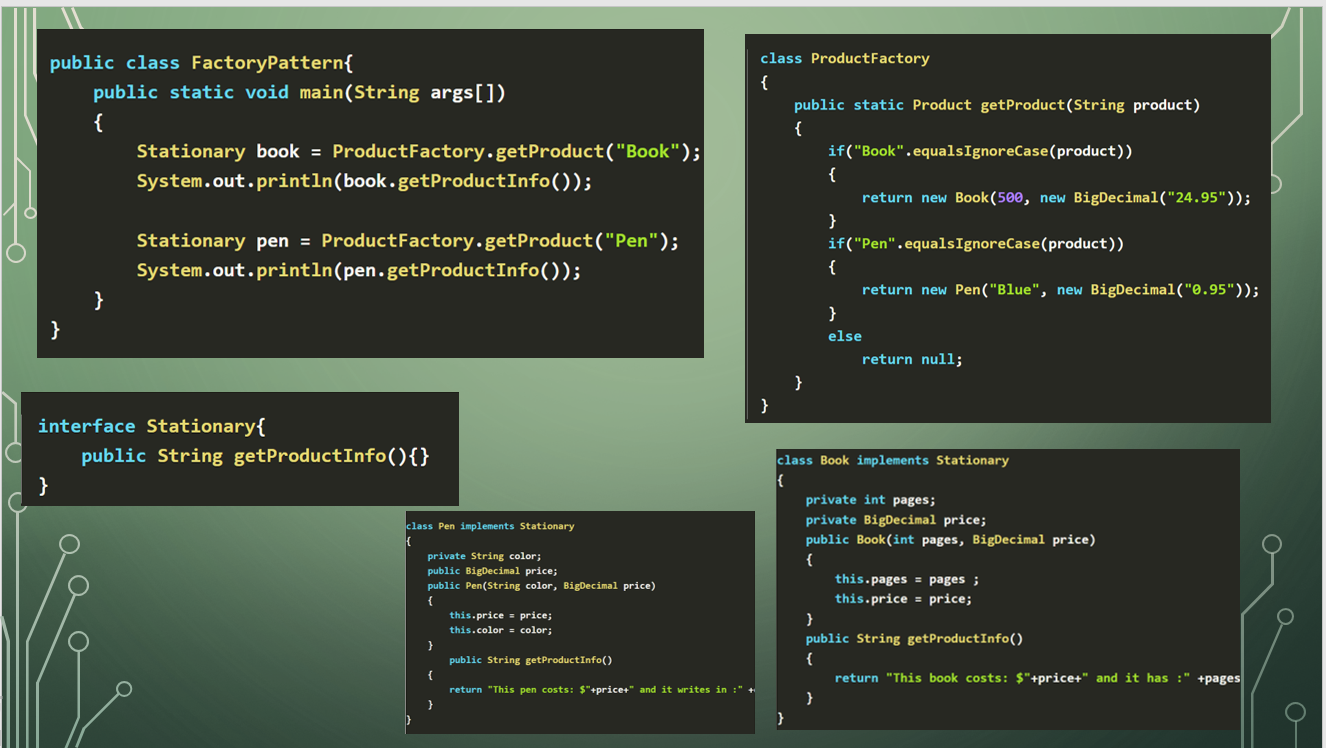Click "this.price = price;" inside the Pen class

500,616
